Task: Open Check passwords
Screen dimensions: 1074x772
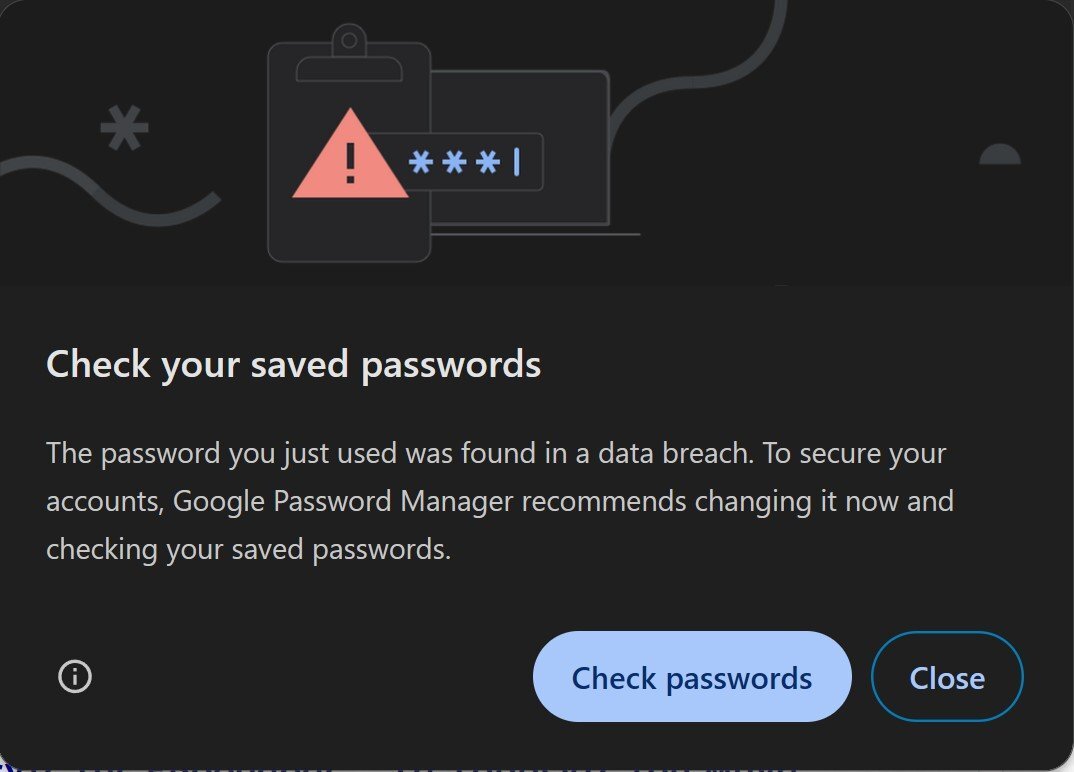Action: (x=692, y=677)
